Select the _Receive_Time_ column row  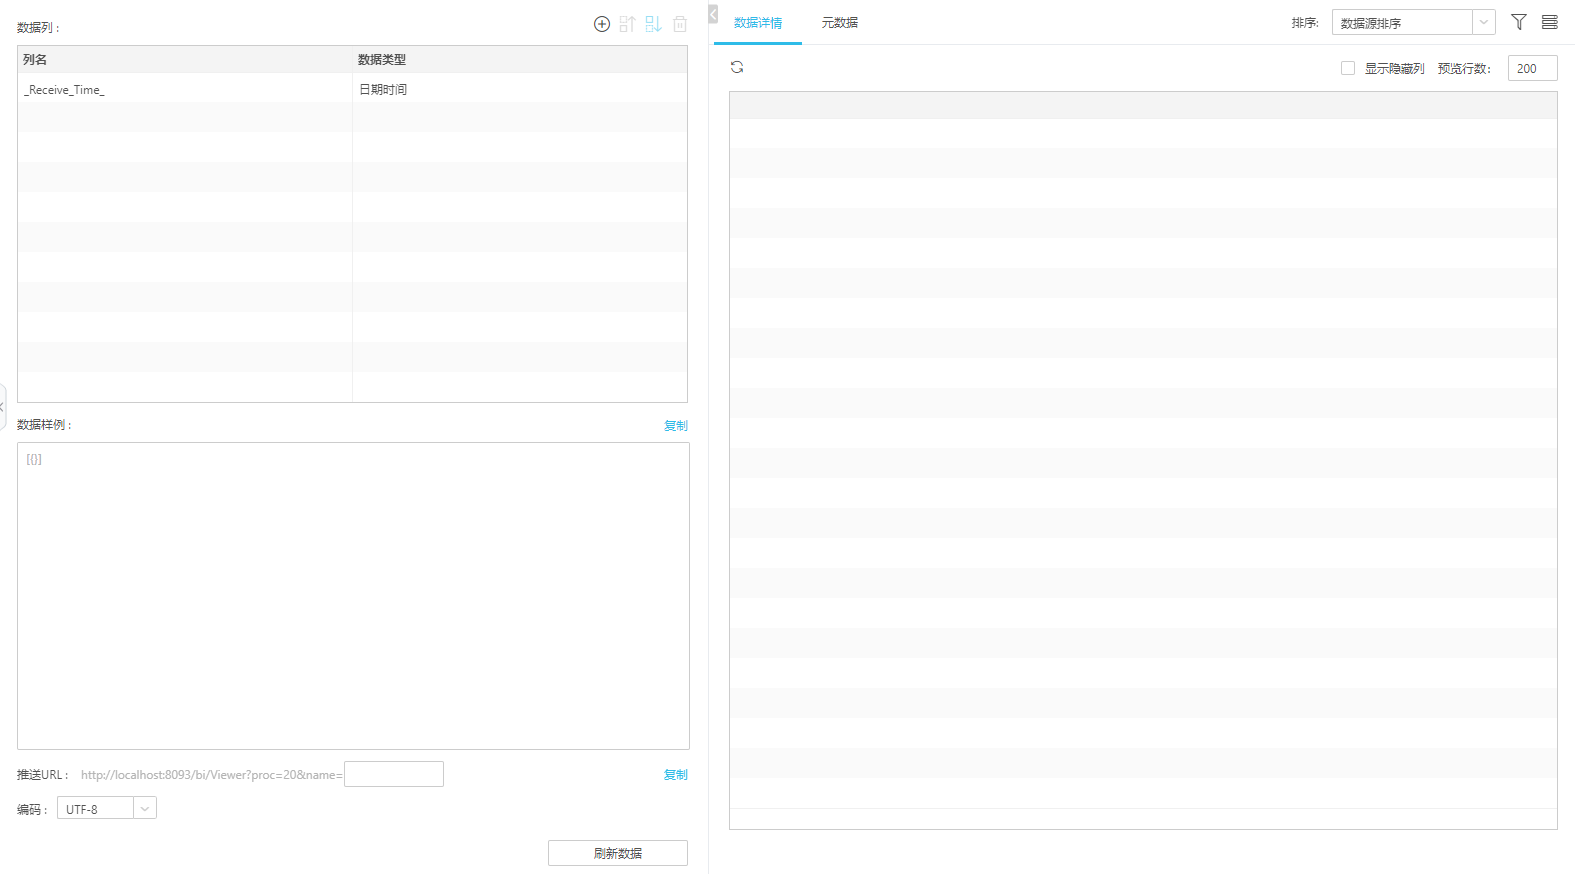[x=185, y=89]
